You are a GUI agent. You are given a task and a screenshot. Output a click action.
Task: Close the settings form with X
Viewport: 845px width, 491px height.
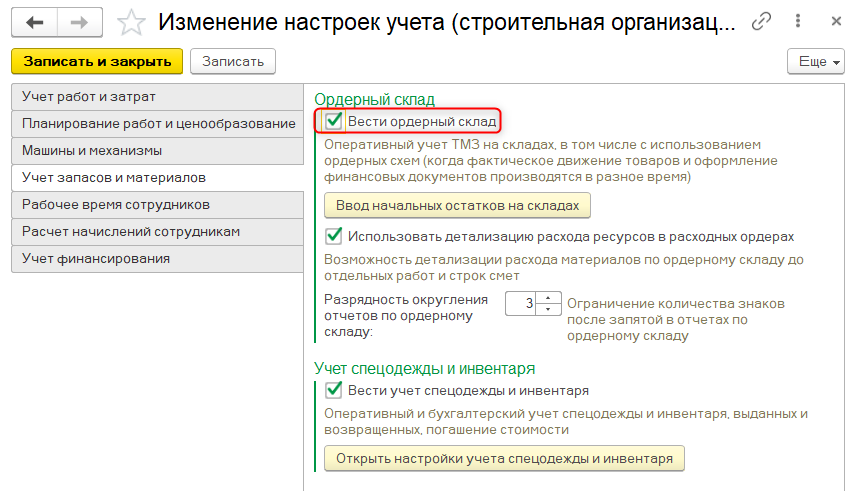[827, 22]
